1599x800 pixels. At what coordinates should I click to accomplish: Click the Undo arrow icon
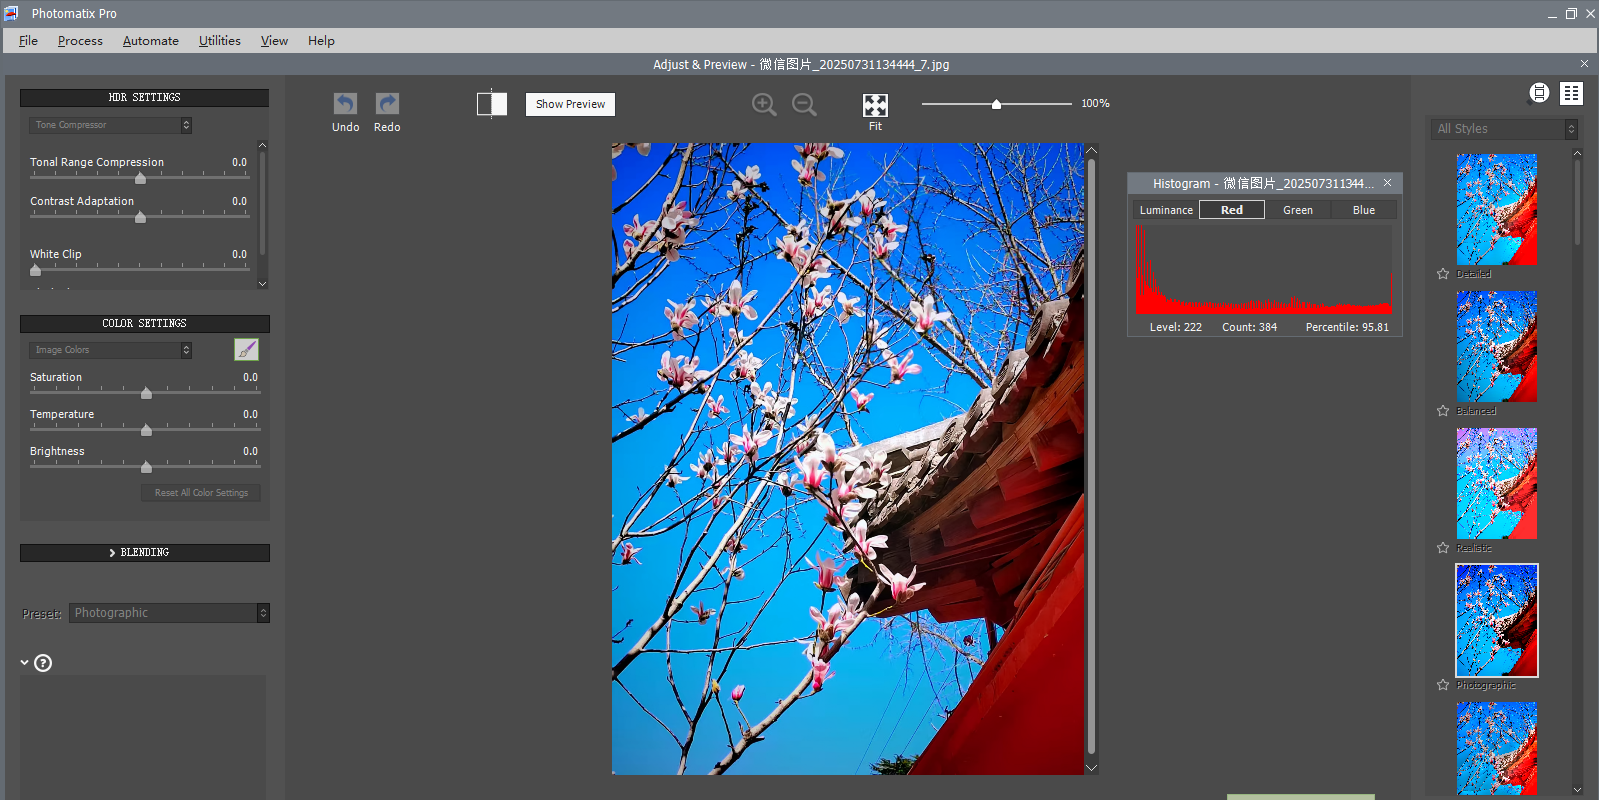345,104
